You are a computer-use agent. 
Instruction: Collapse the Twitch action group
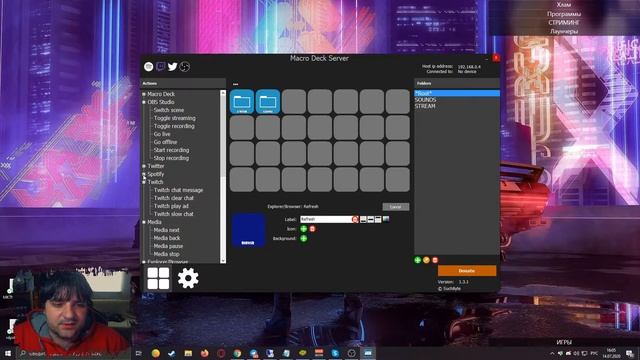(x=144, y=182)
